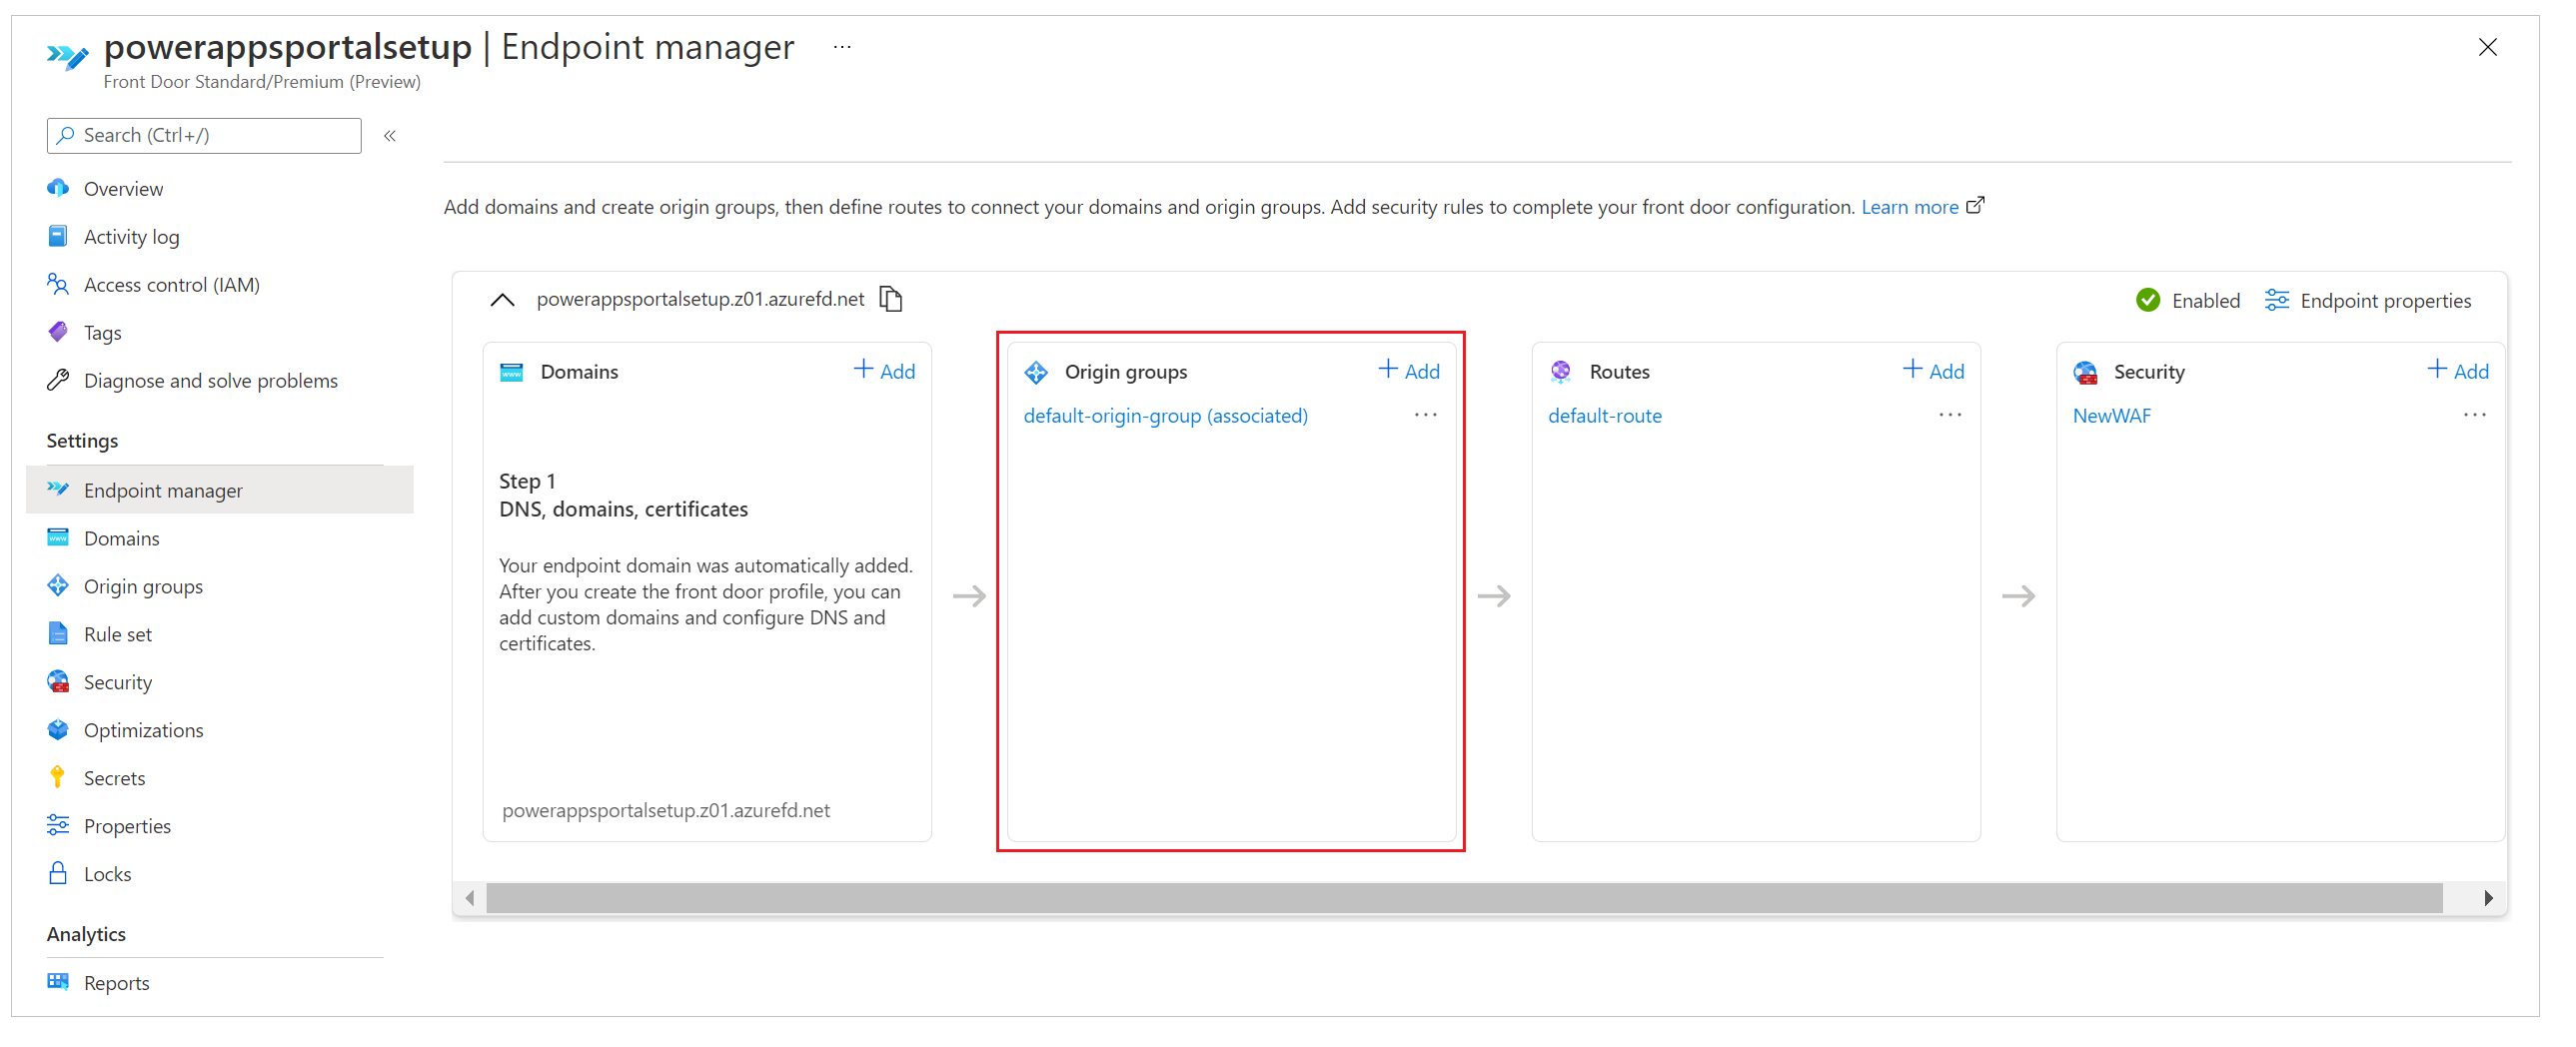Open default-origin-group (associated) link

(1166, 416)
